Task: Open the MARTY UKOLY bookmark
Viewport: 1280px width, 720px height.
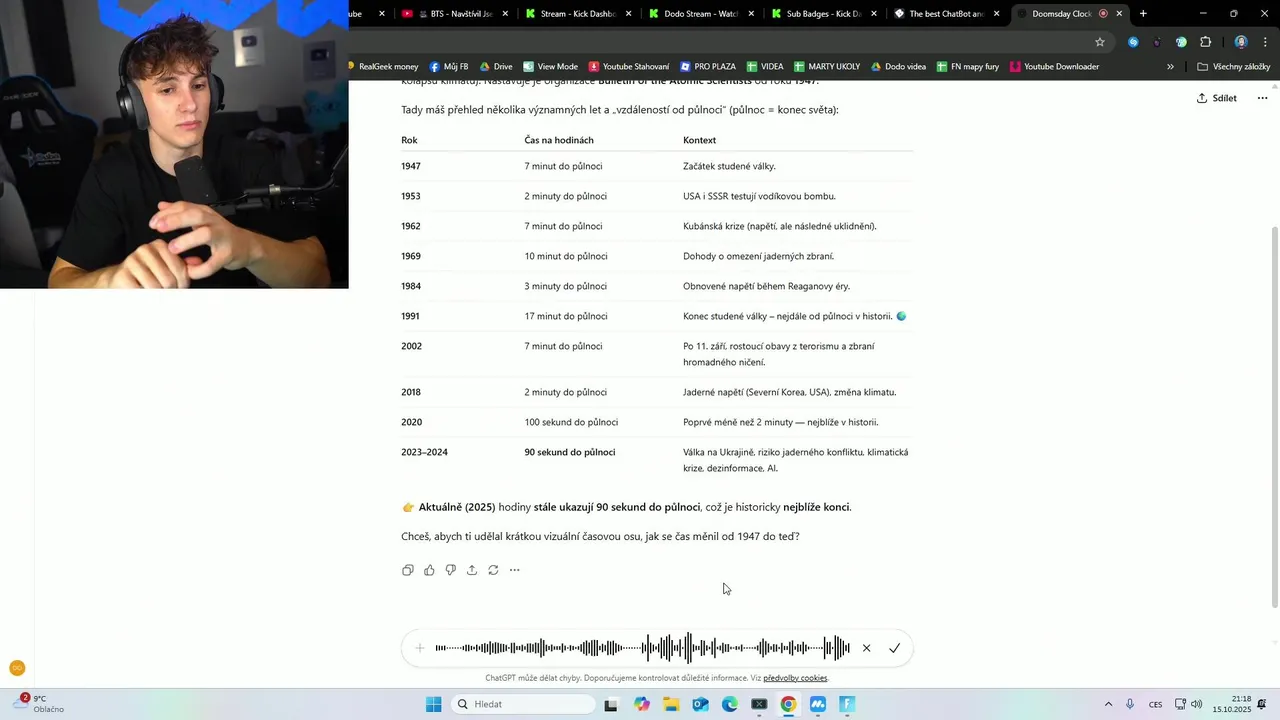Action: pyautogui.click(x=827, y=67)
